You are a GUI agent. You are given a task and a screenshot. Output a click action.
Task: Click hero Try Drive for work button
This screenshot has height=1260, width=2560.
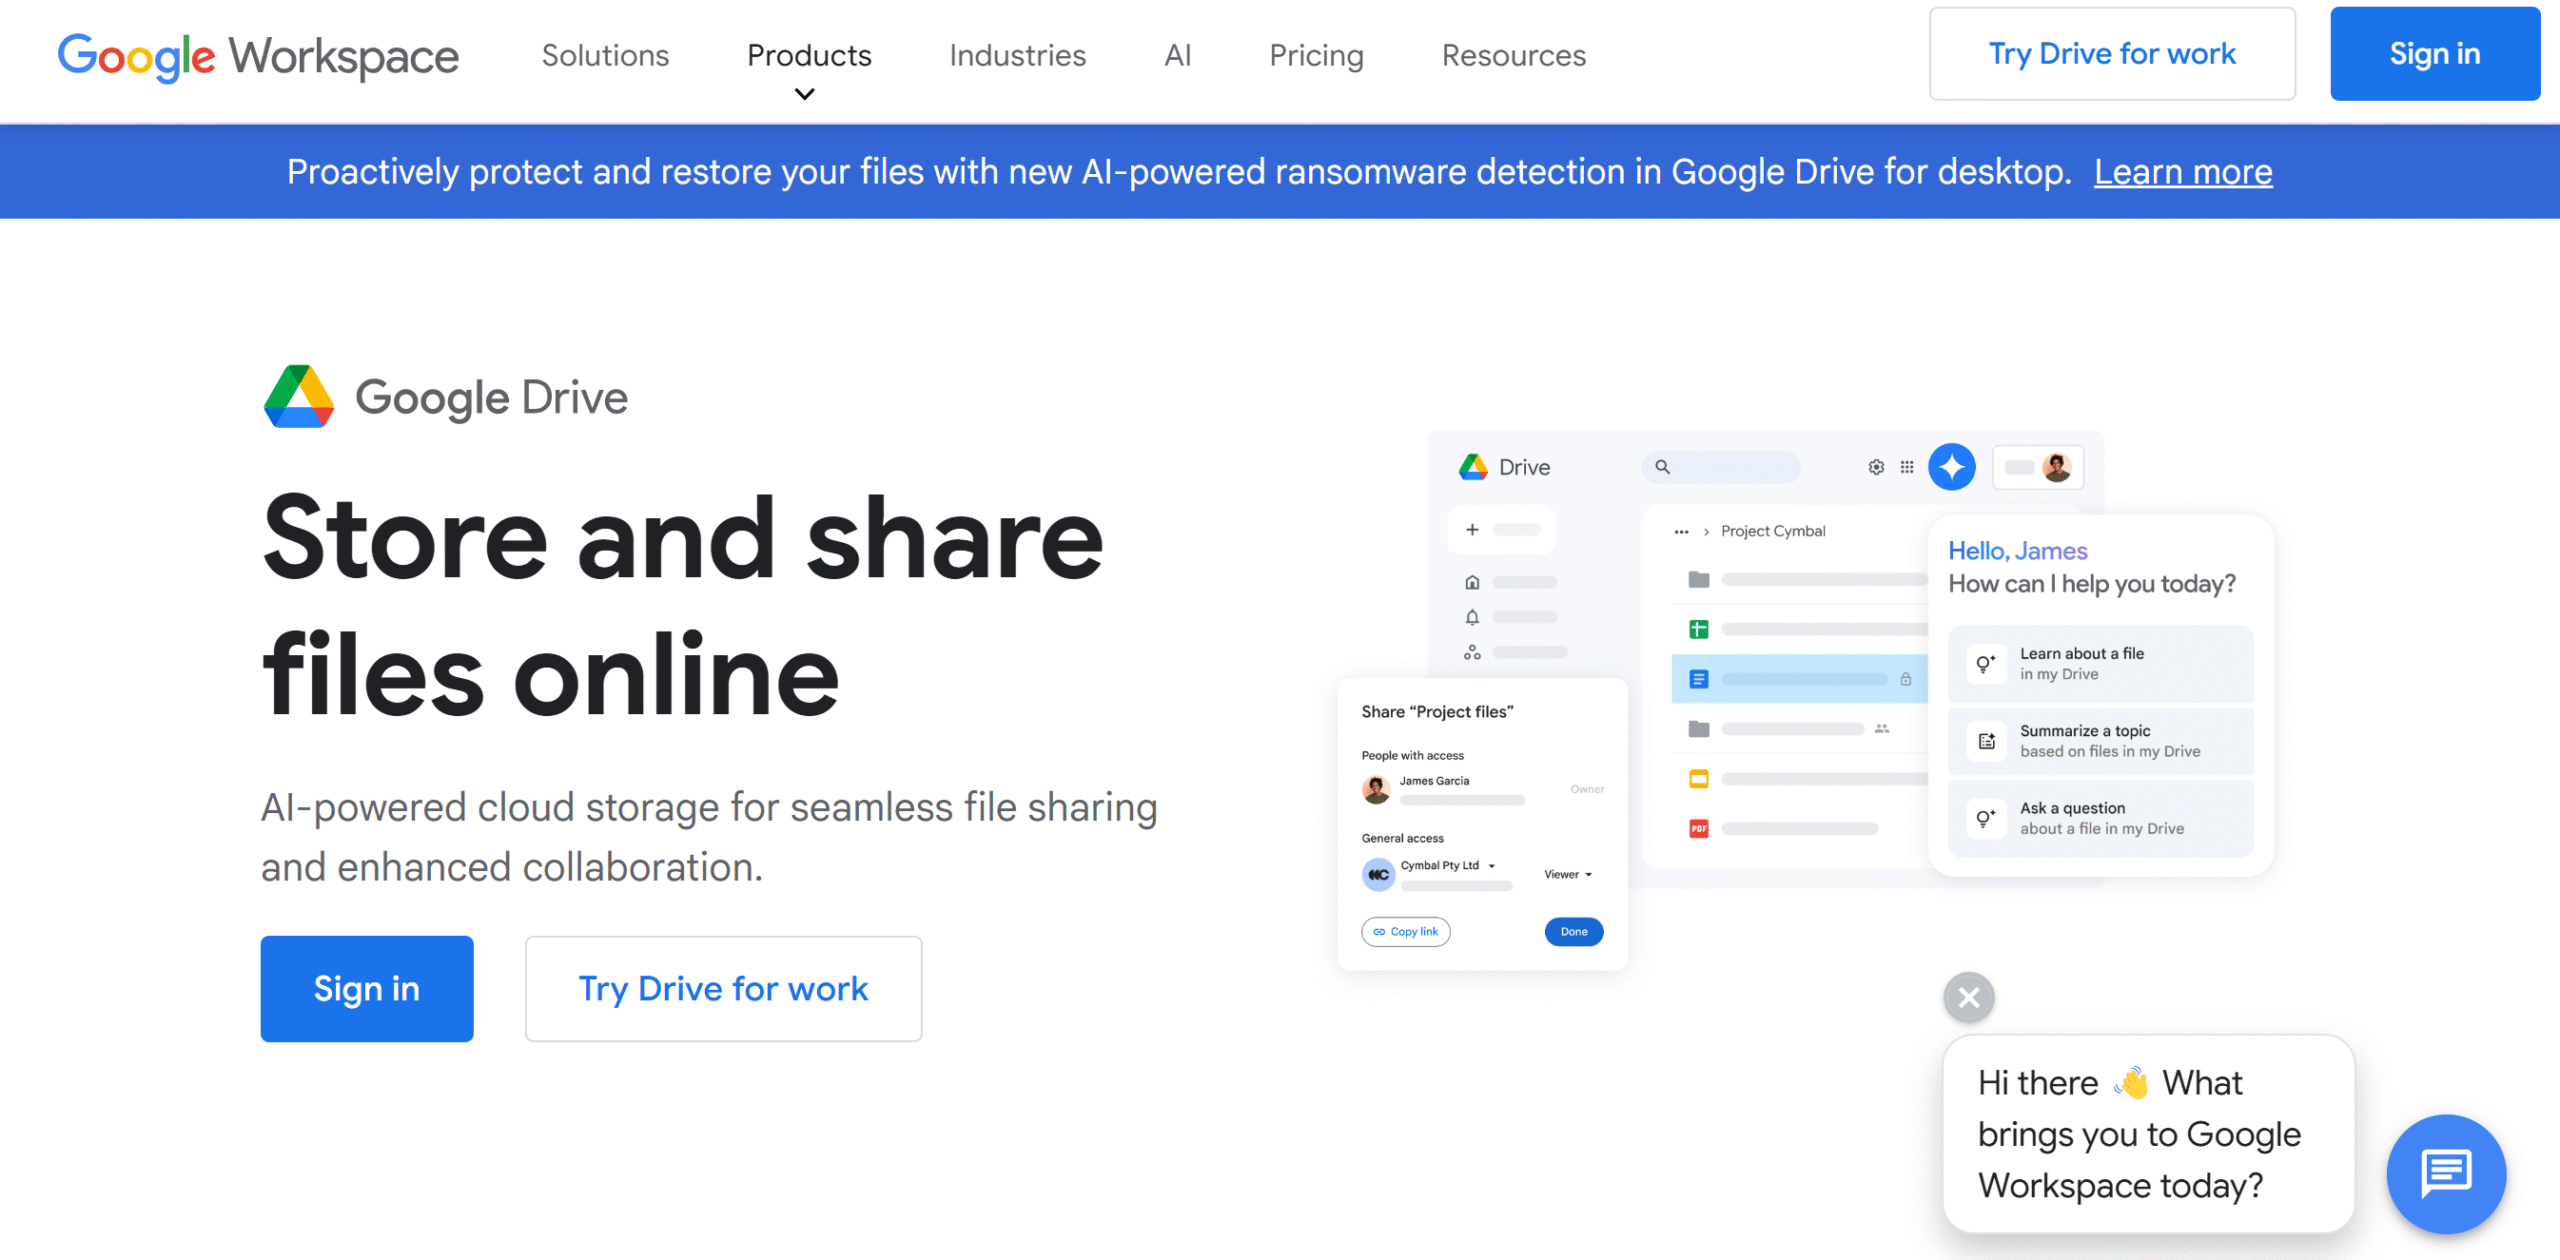[x=723, y=988]
